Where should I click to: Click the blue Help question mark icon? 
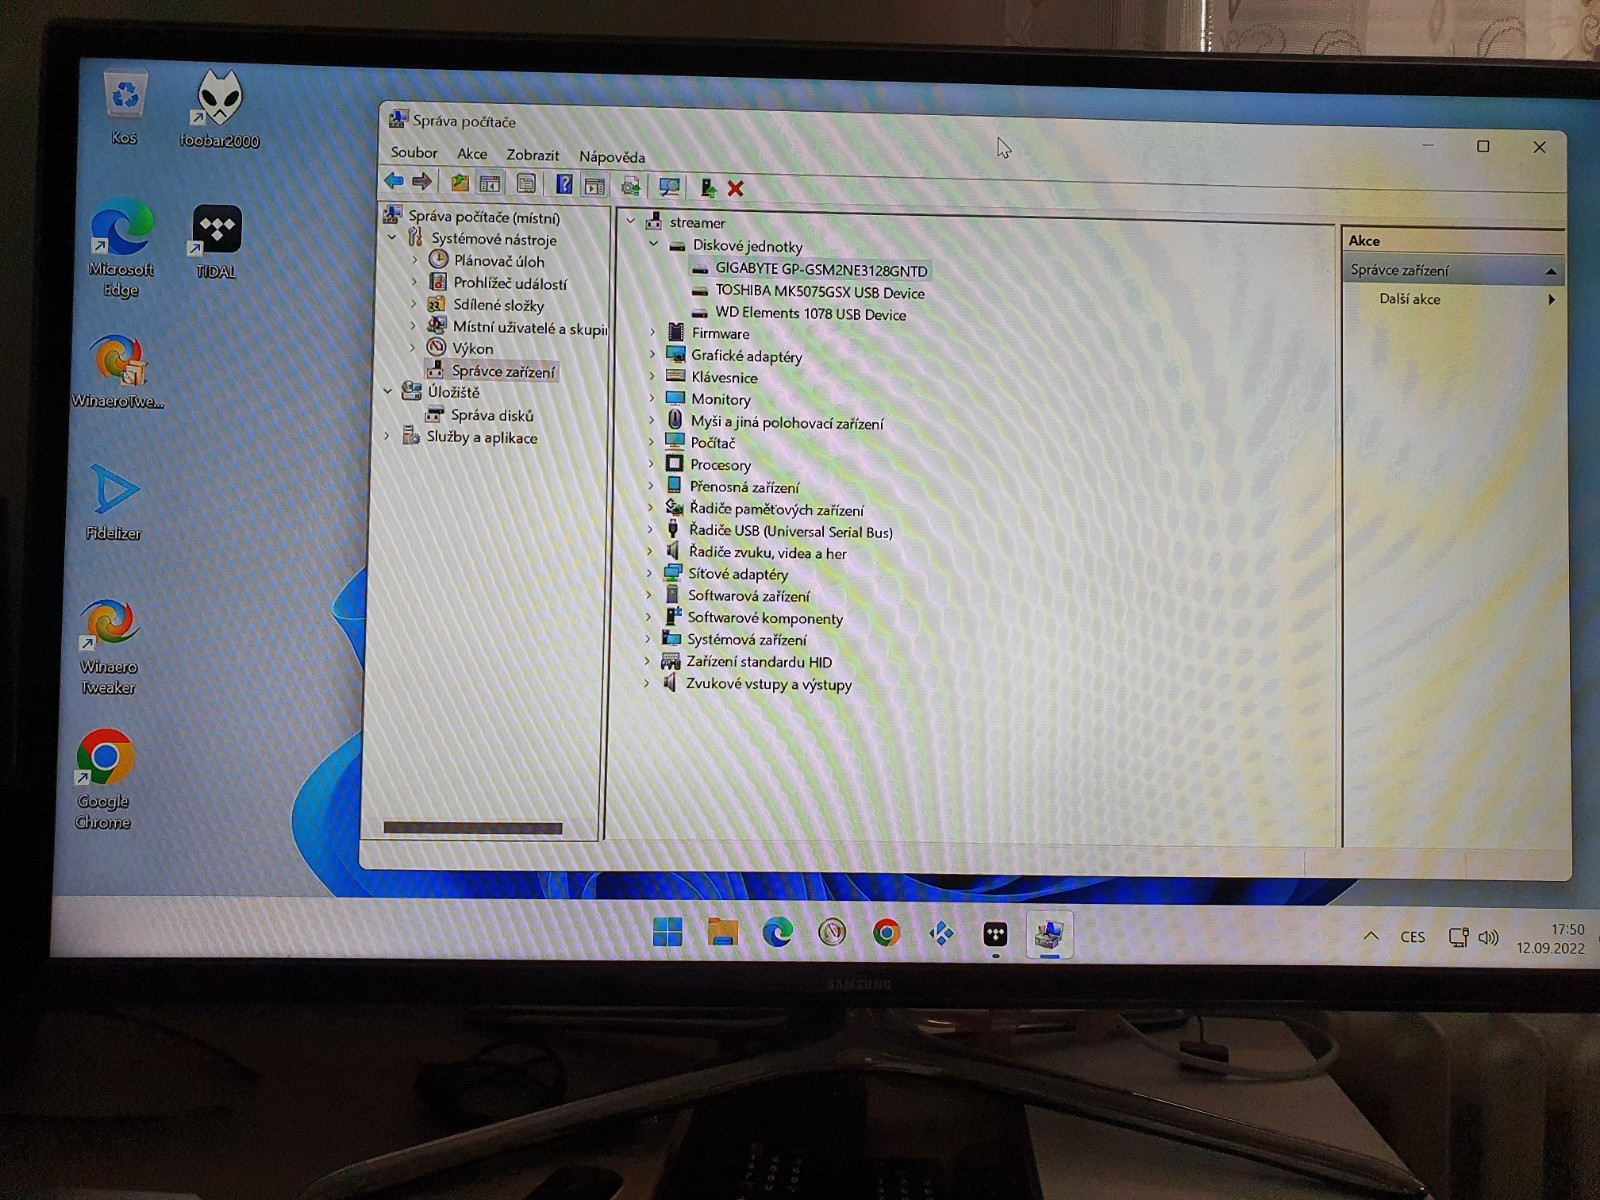564,184
